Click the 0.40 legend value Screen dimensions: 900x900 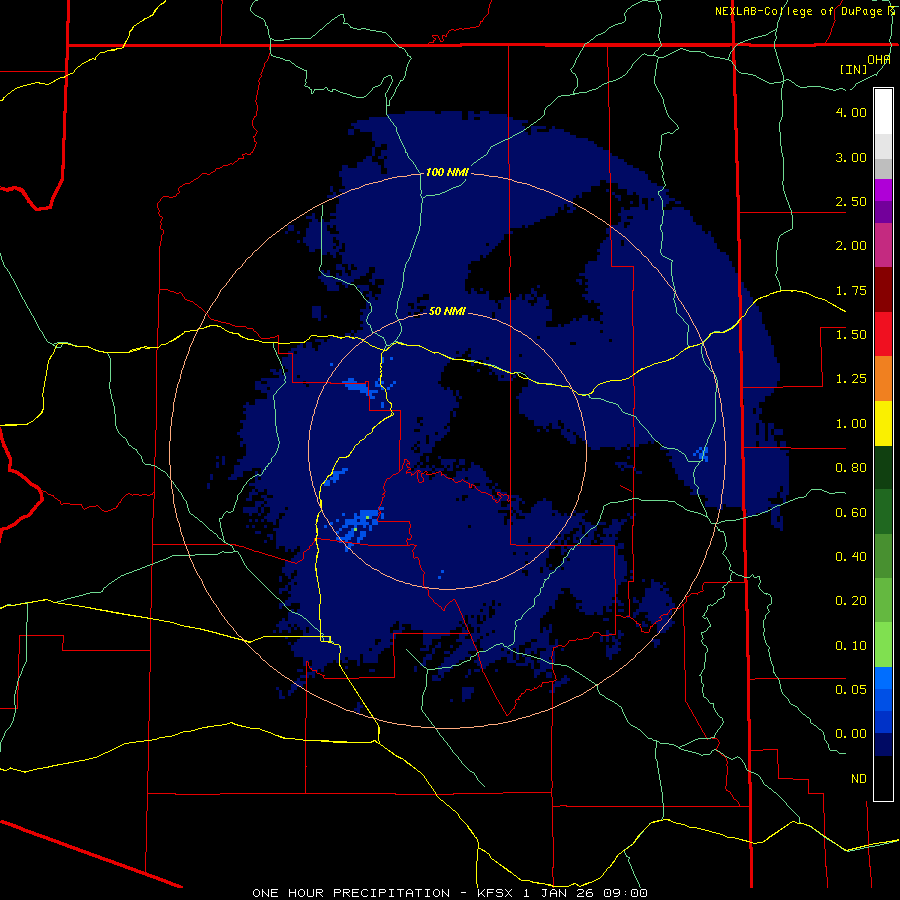pyautogui.click(x=851, y=557)
